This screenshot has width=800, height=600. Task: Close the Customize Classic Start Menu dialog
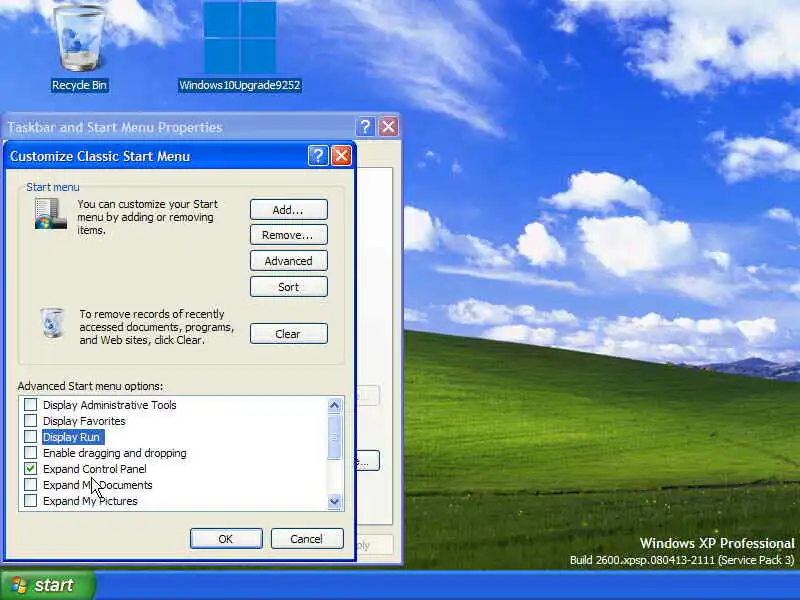coord(341,156)
